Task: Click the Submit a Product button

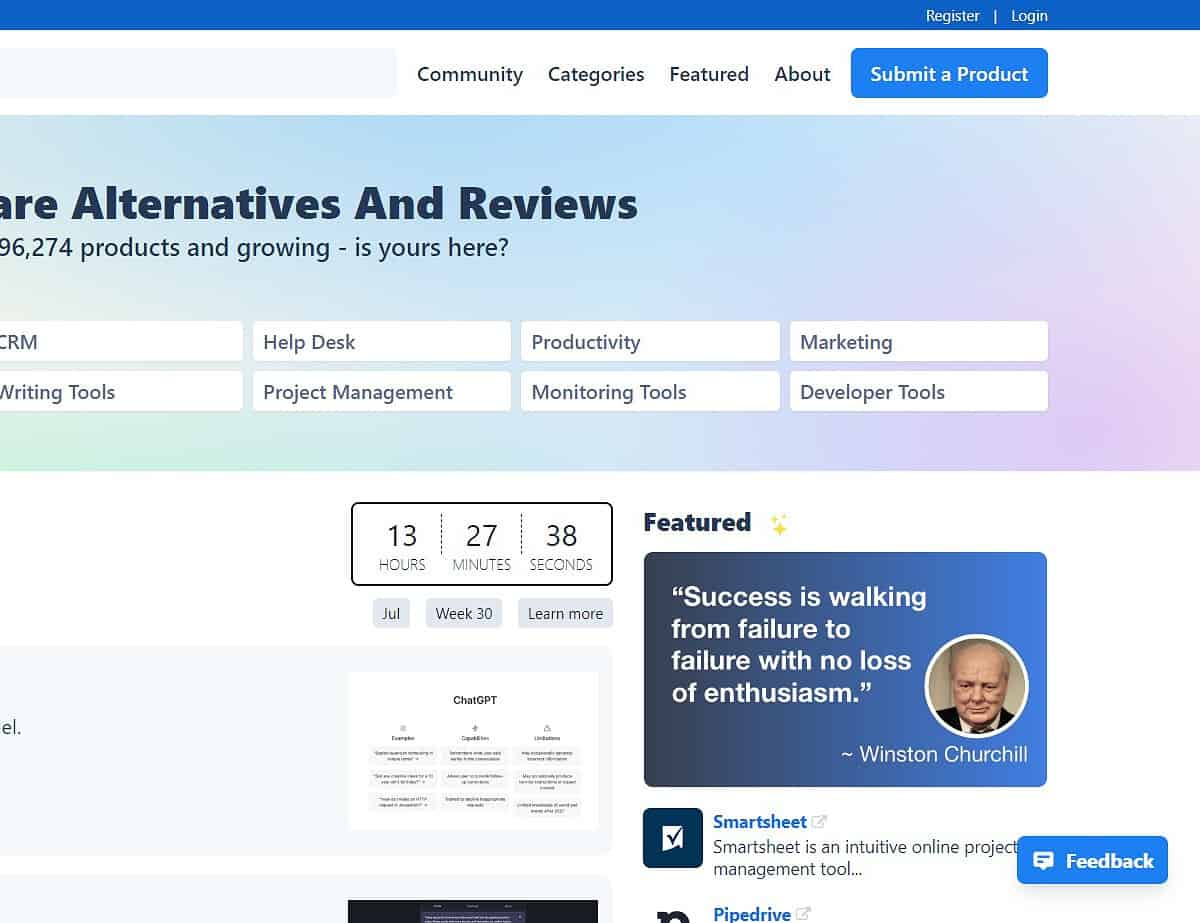Action: (x=949, y=74)
